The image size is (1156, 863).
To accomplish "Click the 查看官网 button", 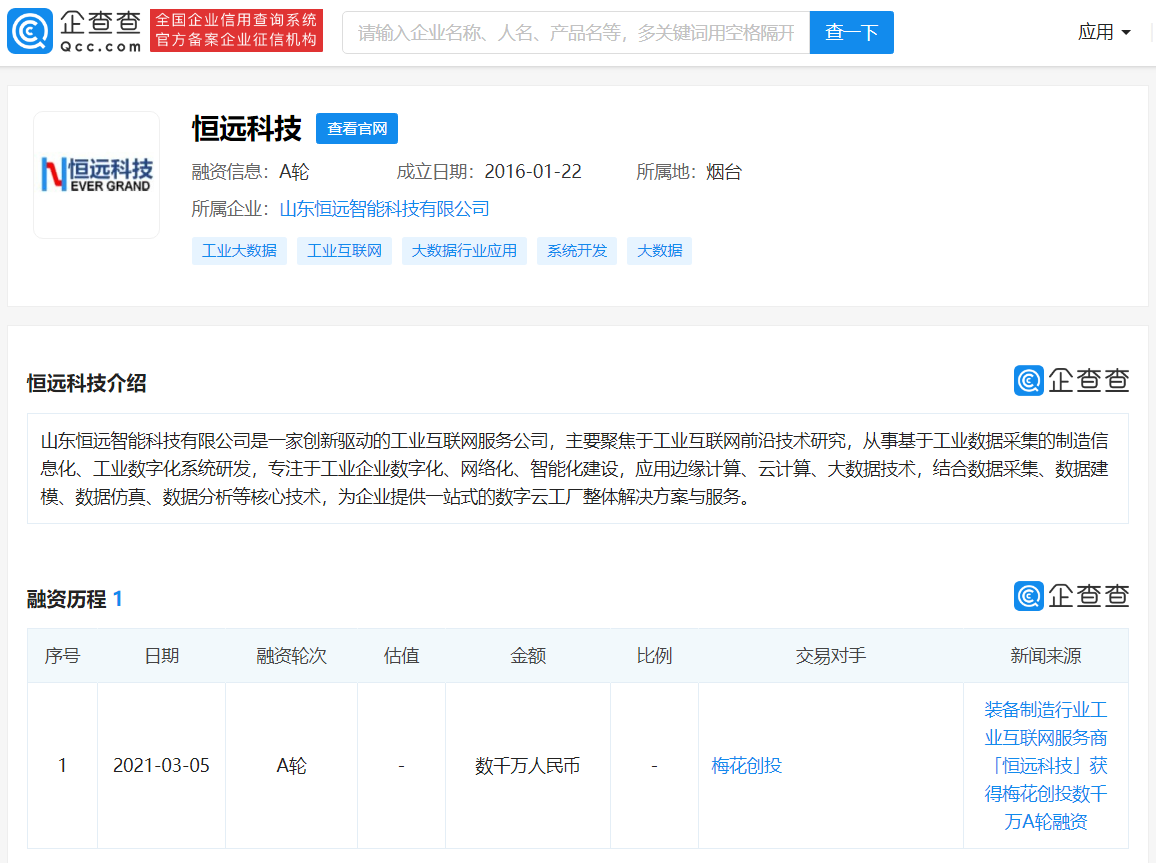I will tap(357, 129).
